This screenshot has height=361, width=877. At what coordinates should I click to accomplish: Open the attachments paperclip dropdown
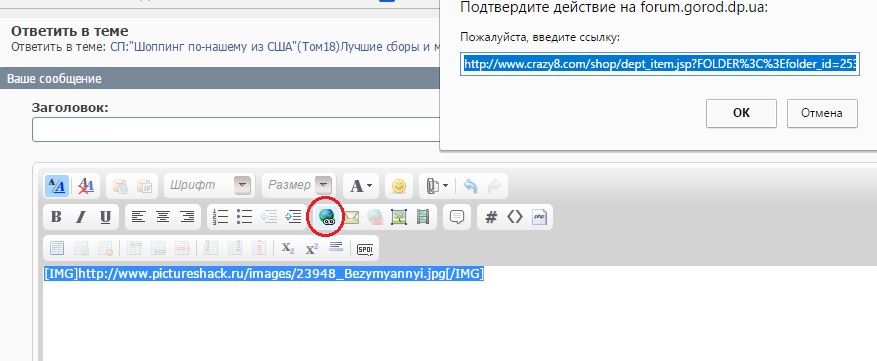click(x=437, y=186)
